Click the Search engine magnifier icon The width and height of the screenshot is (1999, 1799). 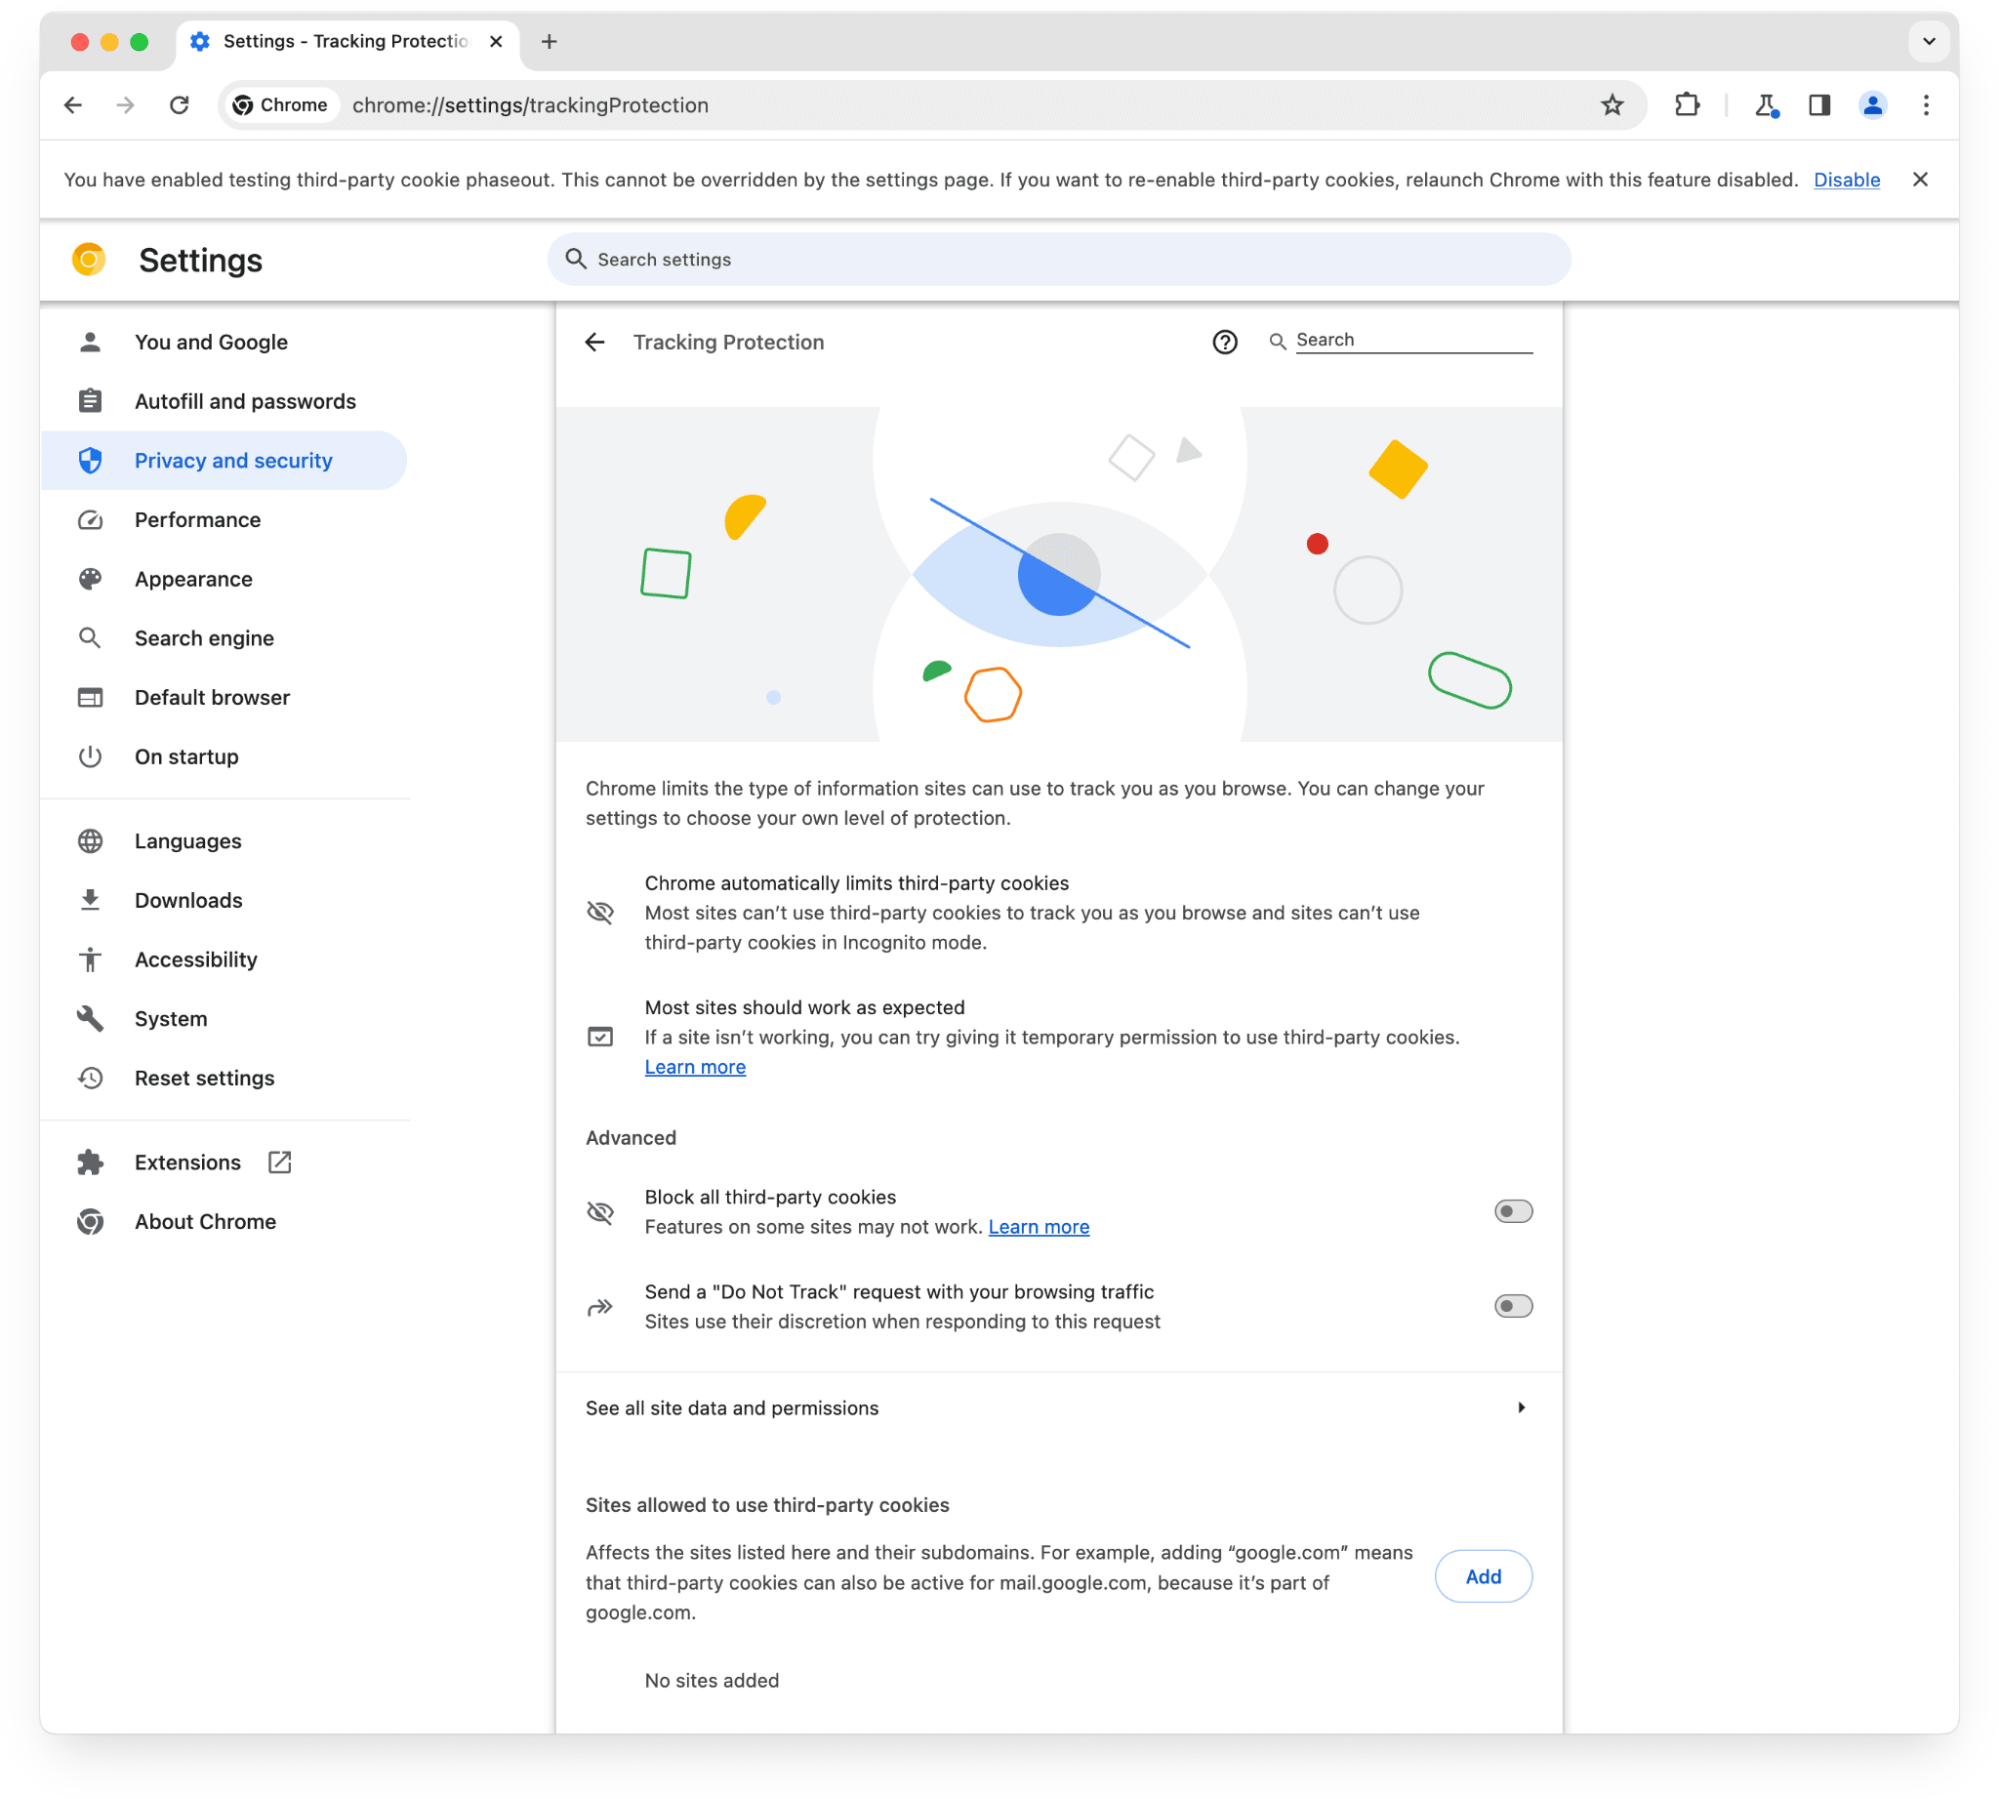click(92, 637)
